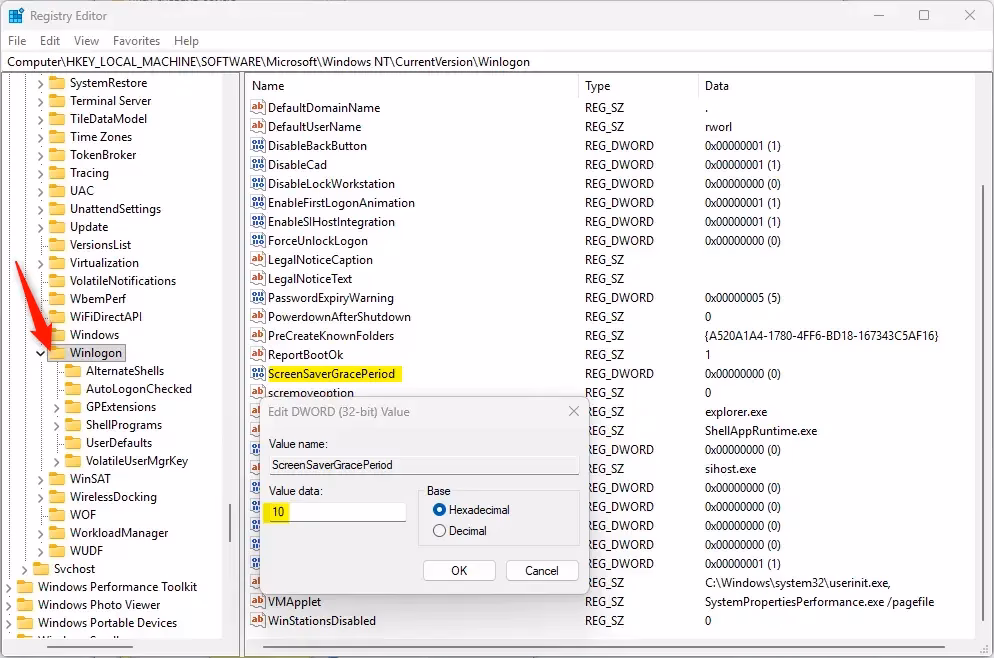Click the Registry Editor app icon in title bar
The image size is (994, 658).
point(16,15)
